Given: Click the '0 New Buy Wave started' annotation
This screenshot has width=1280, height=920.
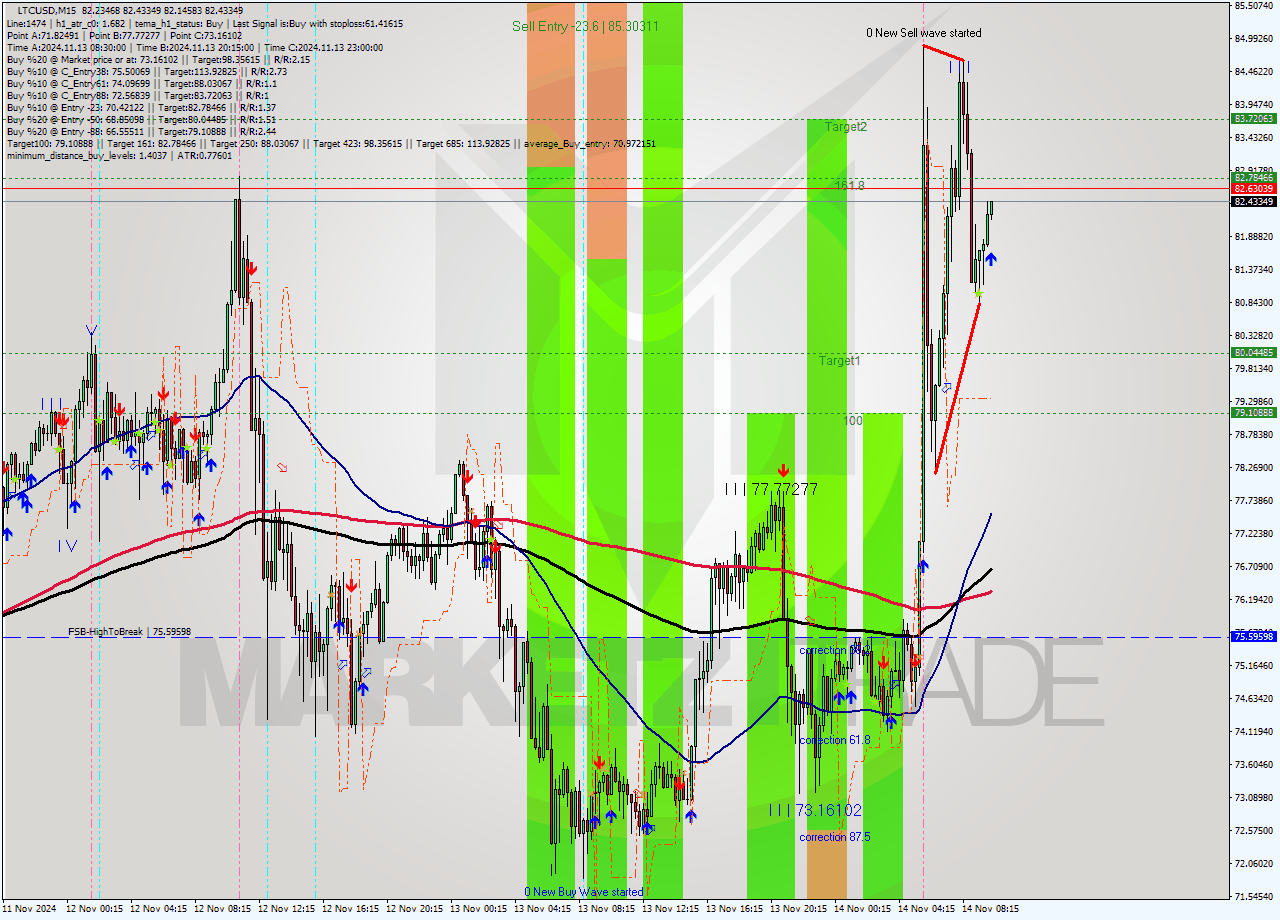Looking at the screenshot, I should click(584, 892).
